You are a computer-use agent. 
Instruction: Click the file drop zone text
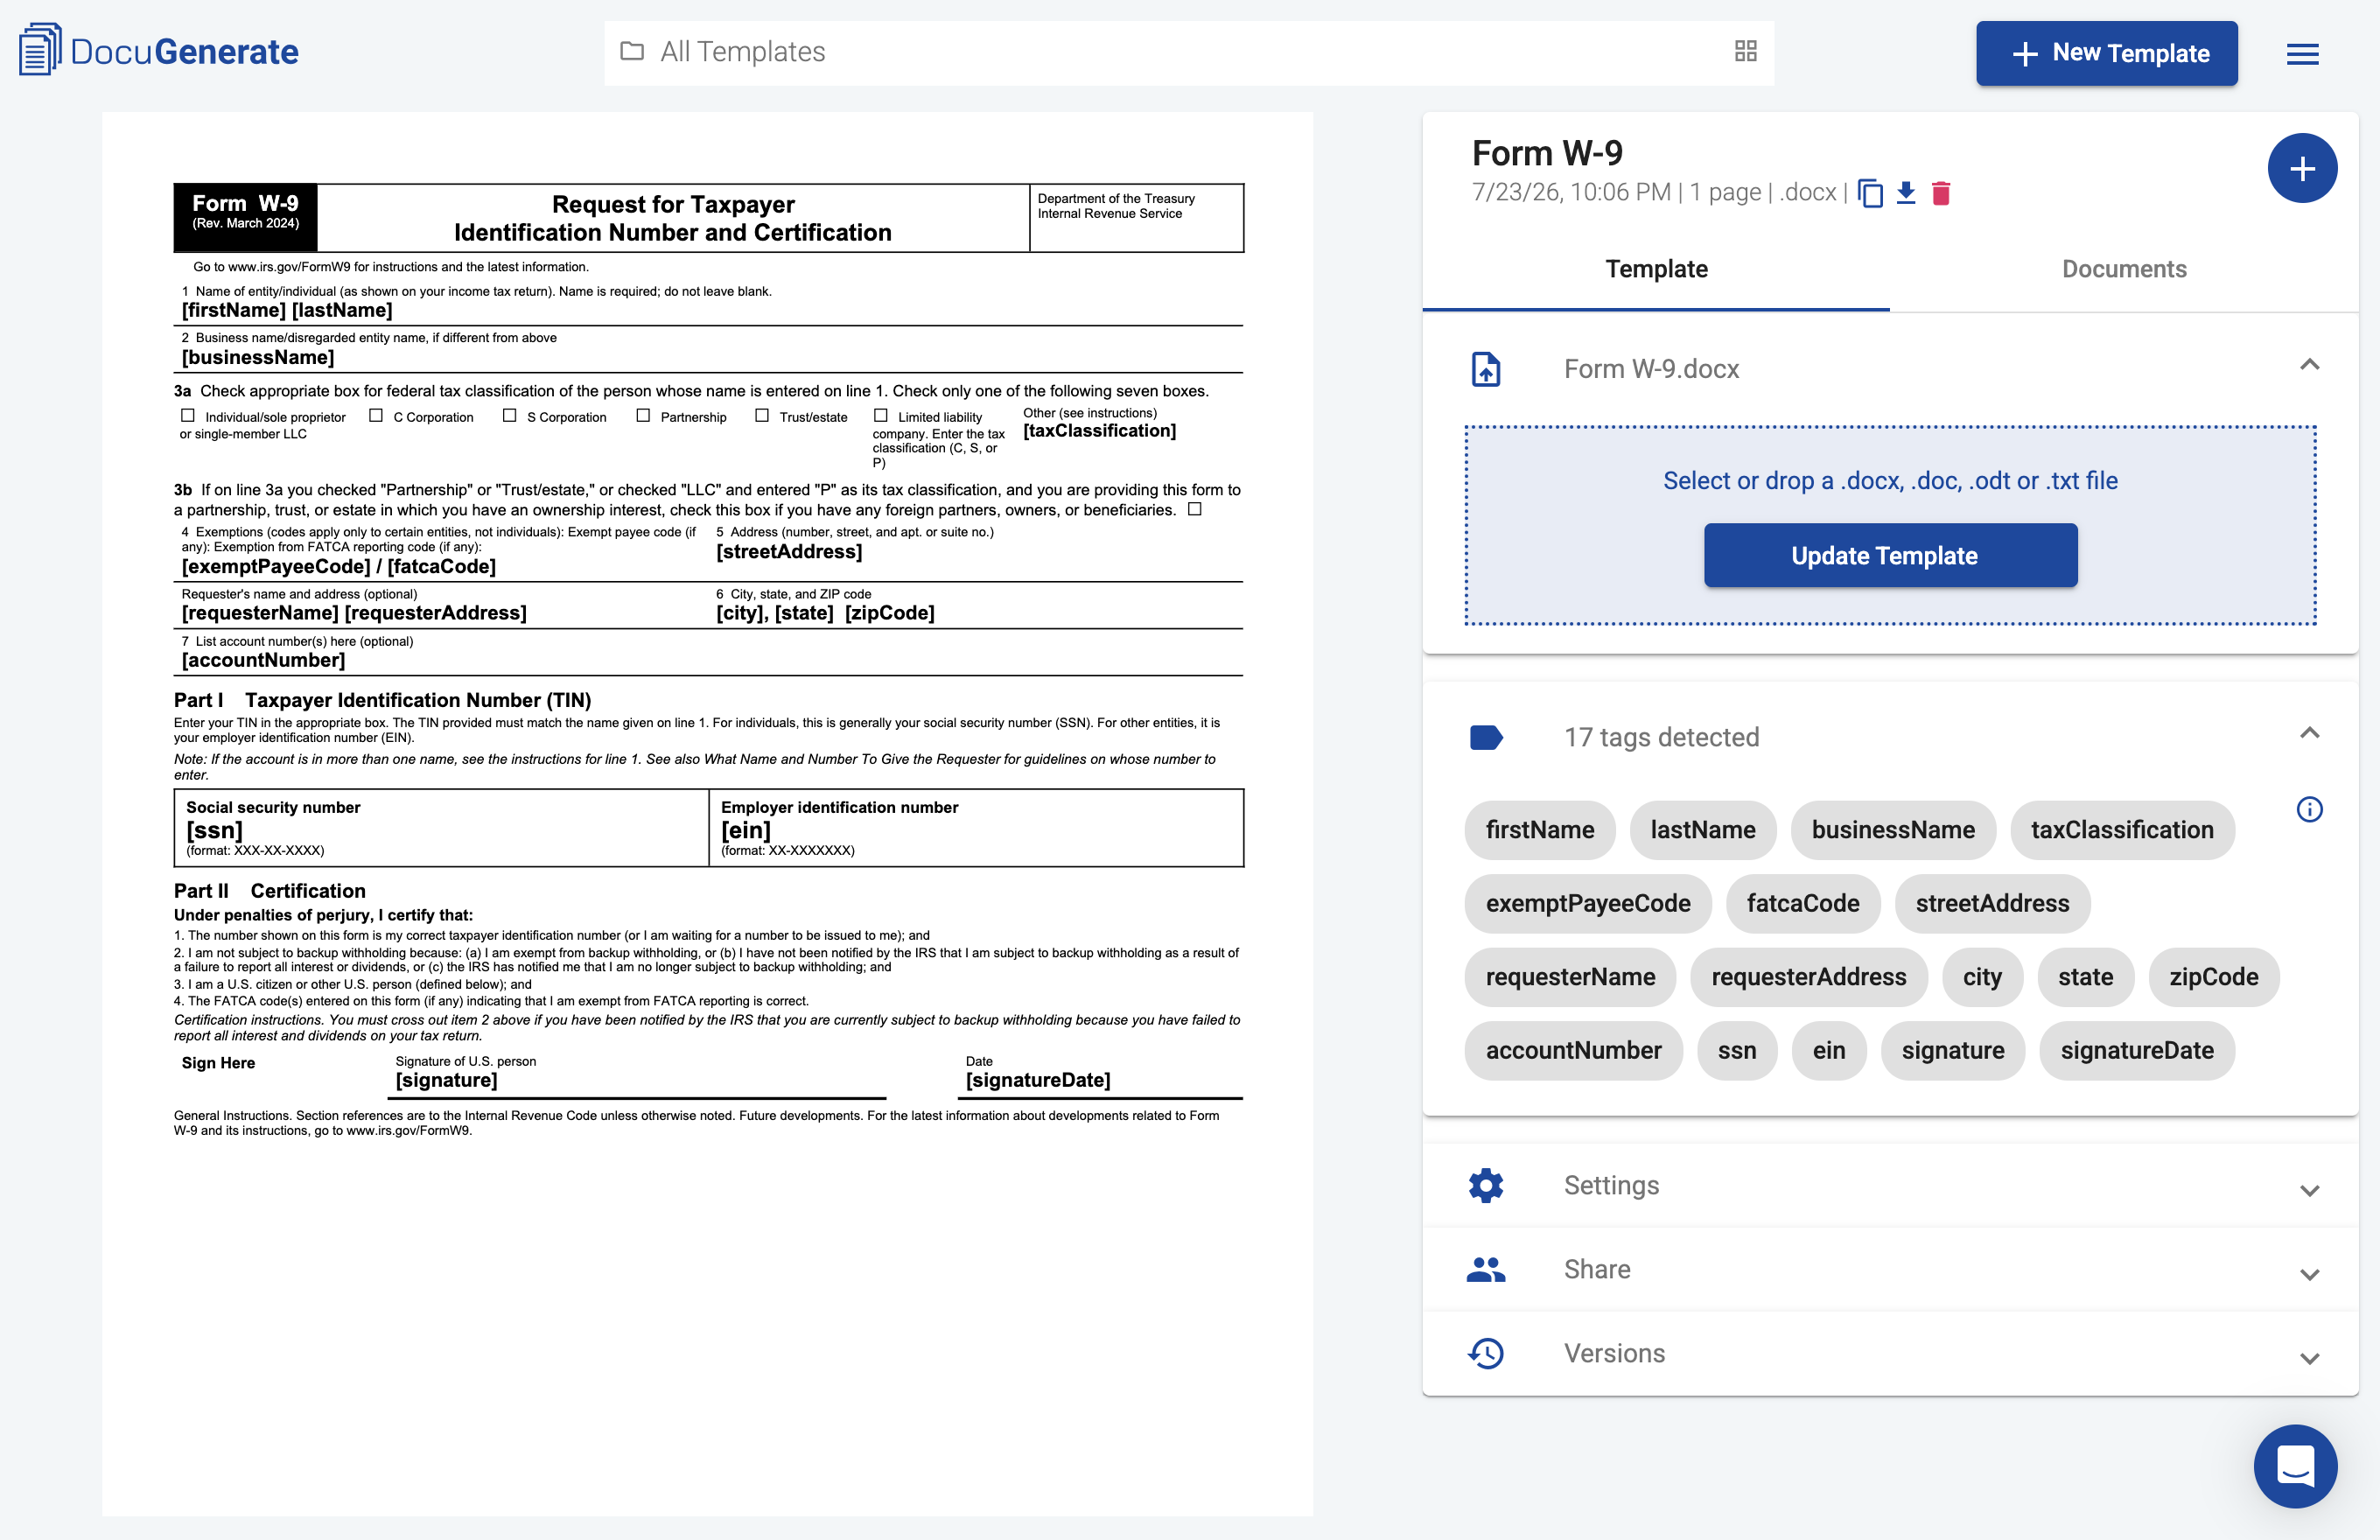pyautogui.click(x=1890, y=481)
